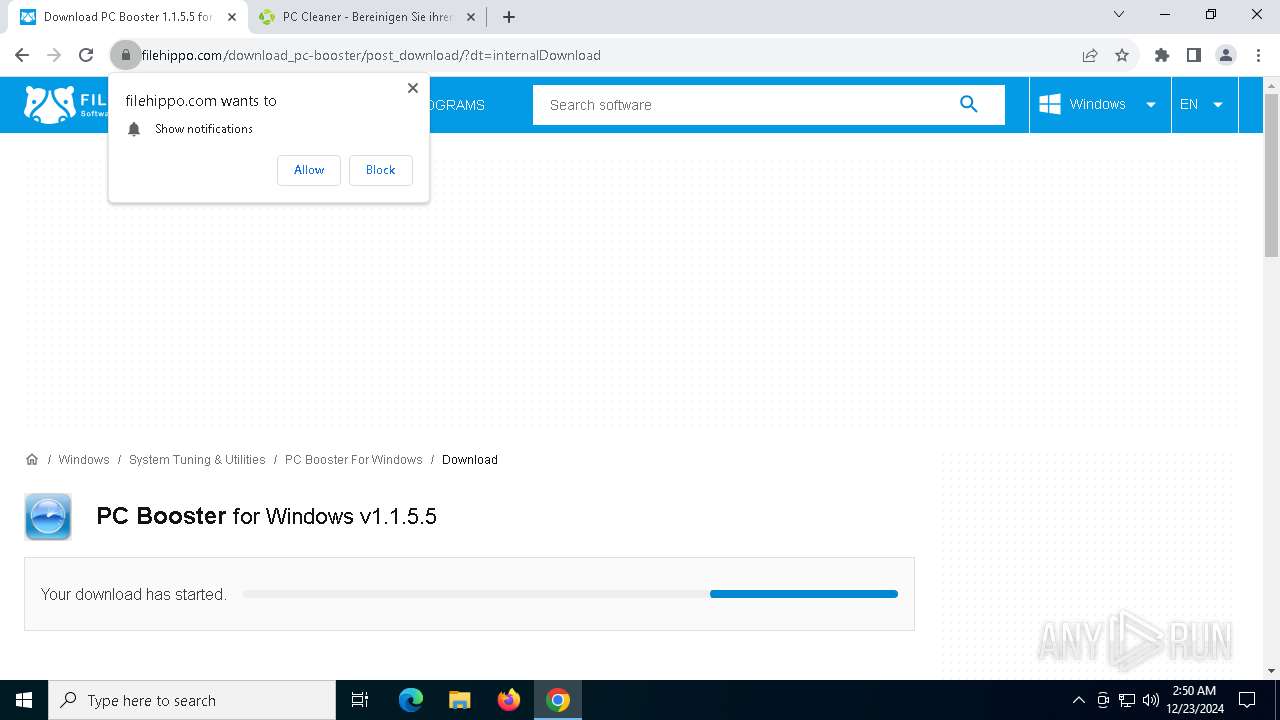The image size is (1280, 720).
Task: Click the PC Booster app icon
Action: pos(48,517)
